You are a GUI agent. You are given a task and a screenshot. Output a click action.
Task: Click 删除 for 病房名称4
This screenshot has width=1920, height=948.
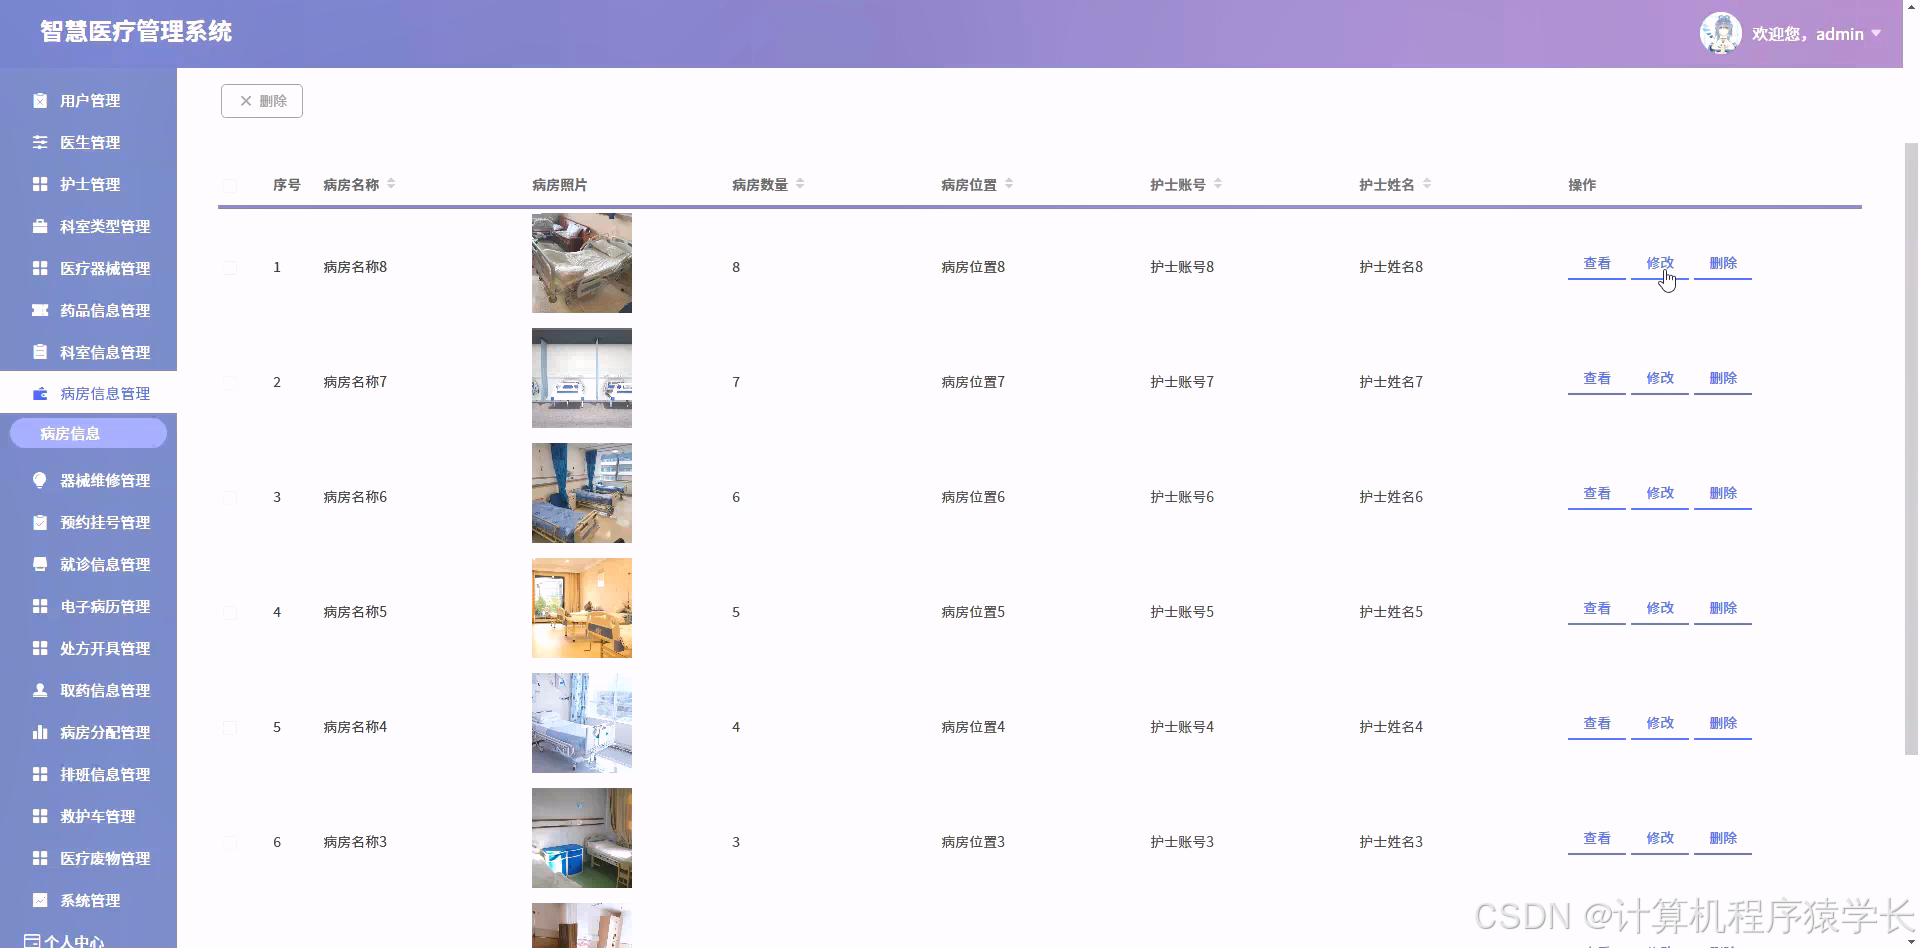1723,724
